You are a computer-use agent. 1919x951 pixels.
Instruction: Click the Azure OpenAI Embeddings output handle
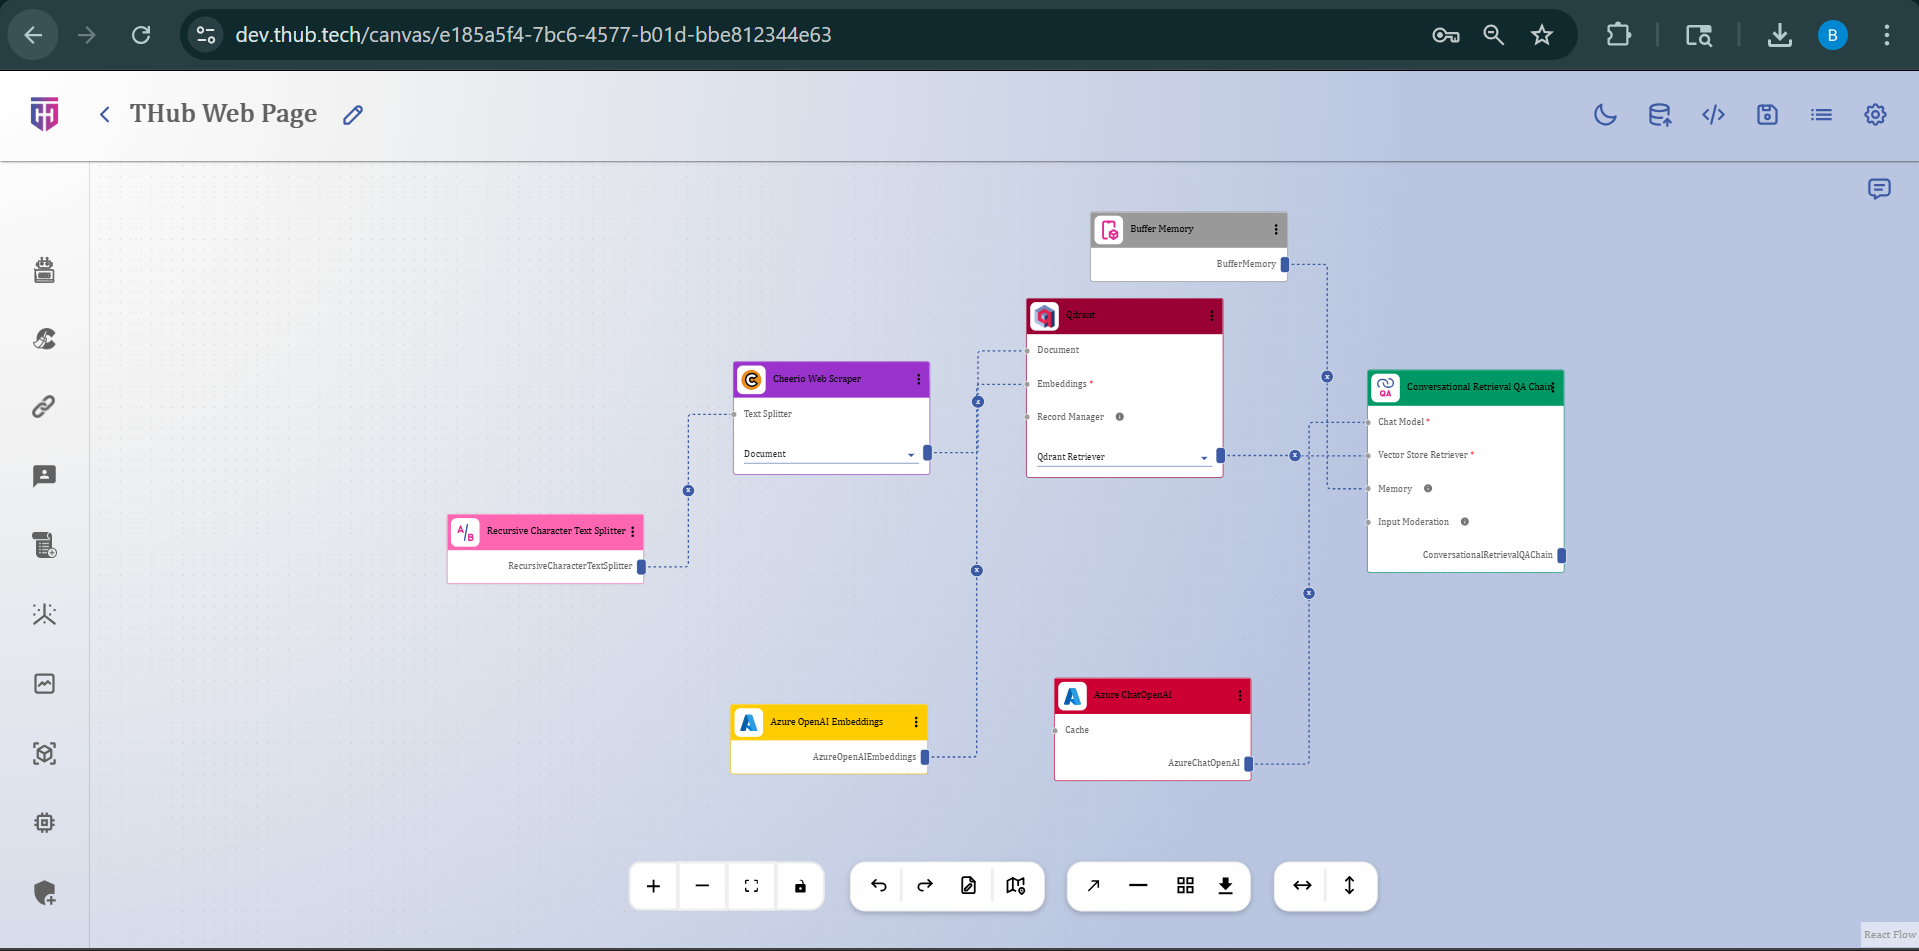[925, 757]
